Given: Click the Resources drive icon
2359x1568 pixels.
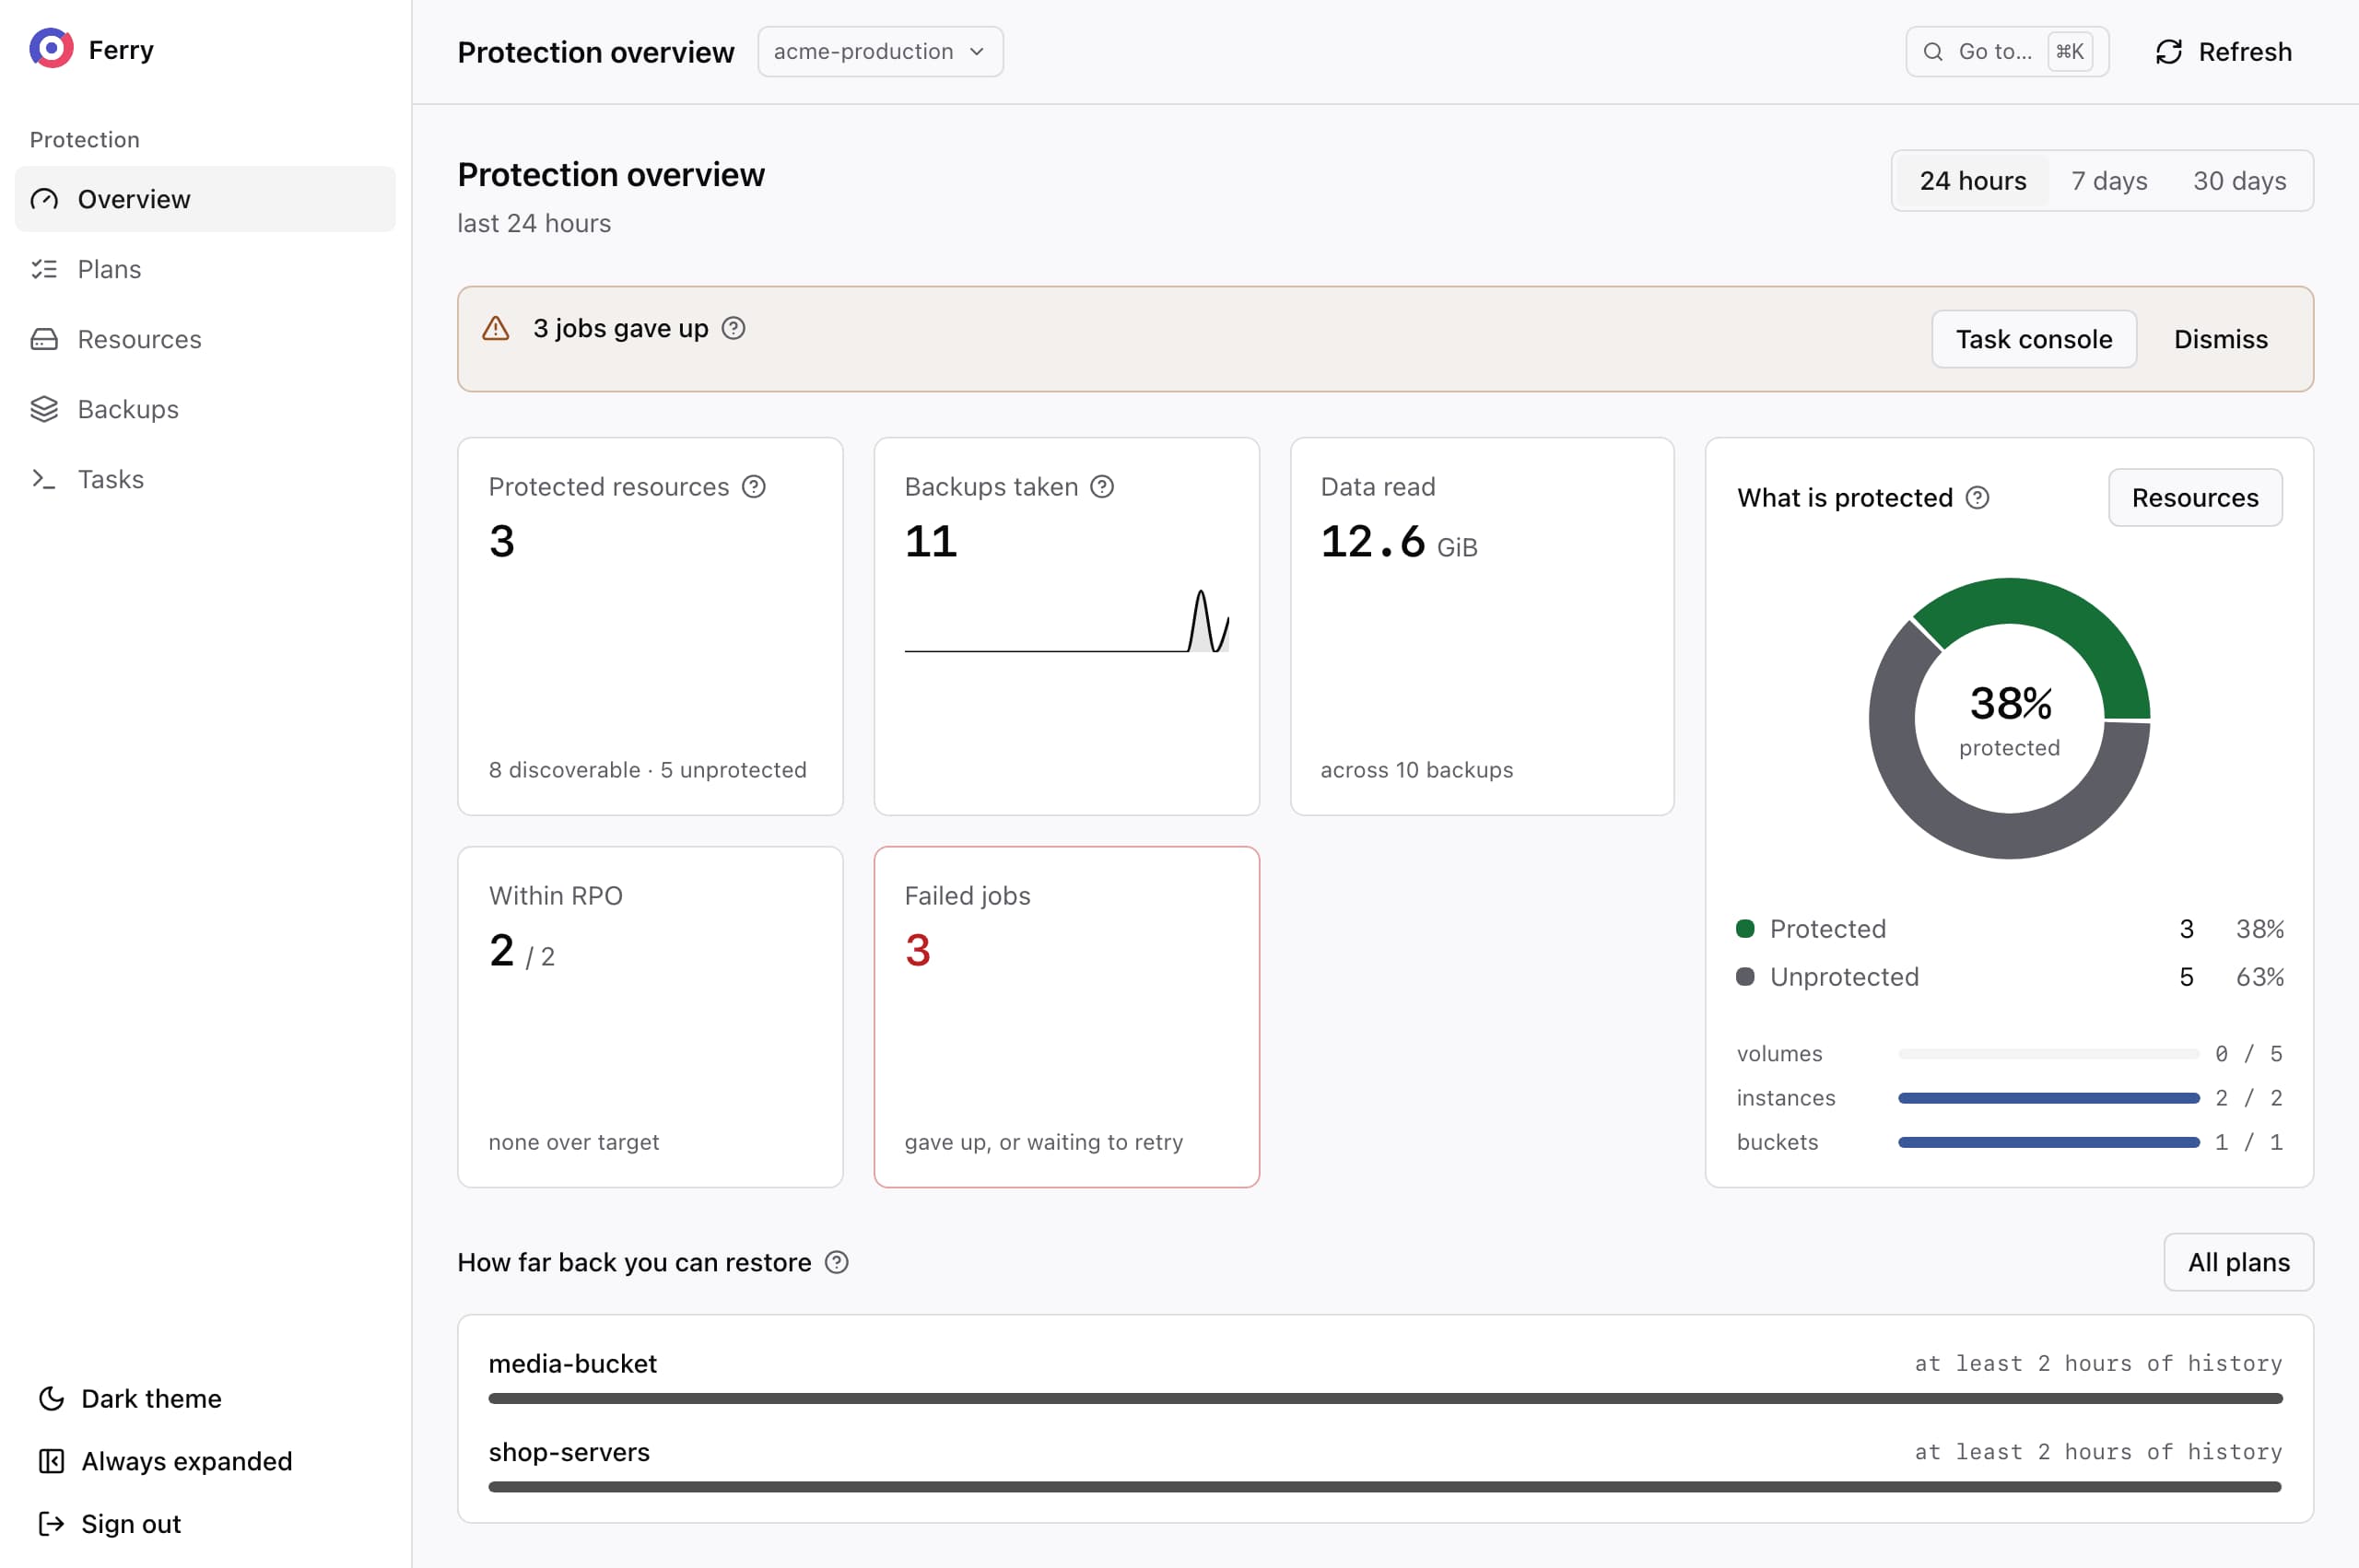Looking at the screenshot, I should click(44, 339).
